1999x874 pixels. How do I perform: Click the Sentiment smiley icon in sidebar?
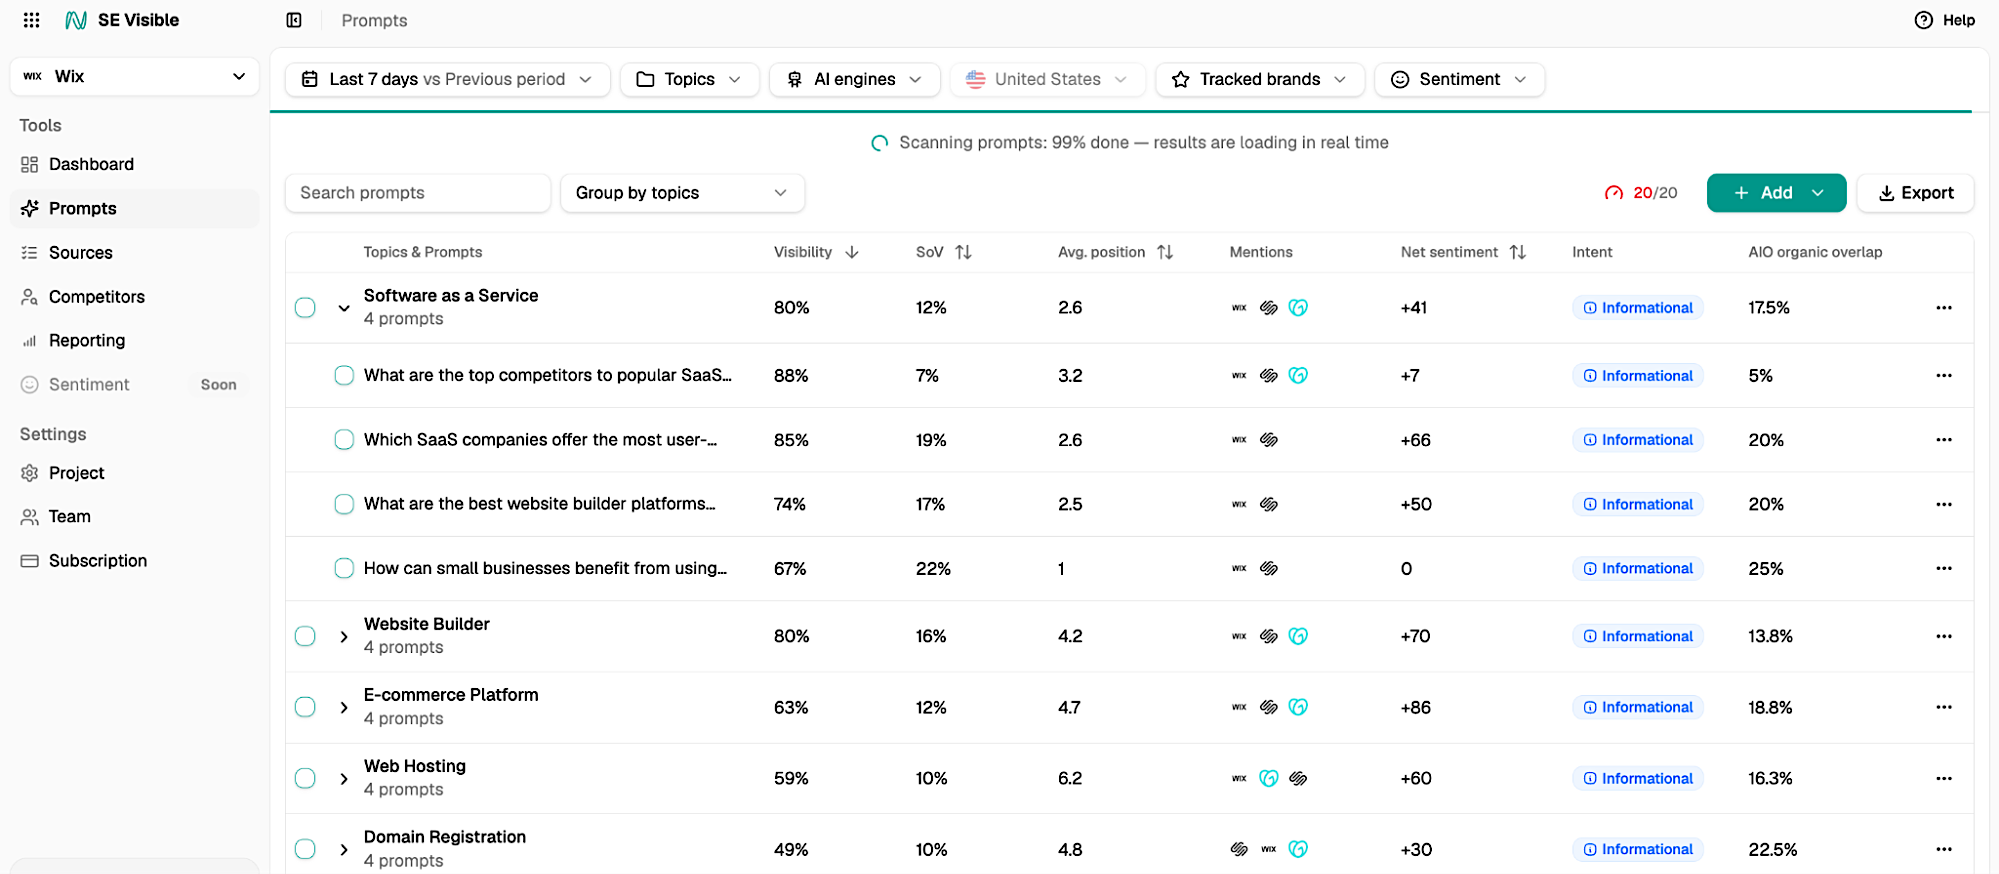[30, 385]
